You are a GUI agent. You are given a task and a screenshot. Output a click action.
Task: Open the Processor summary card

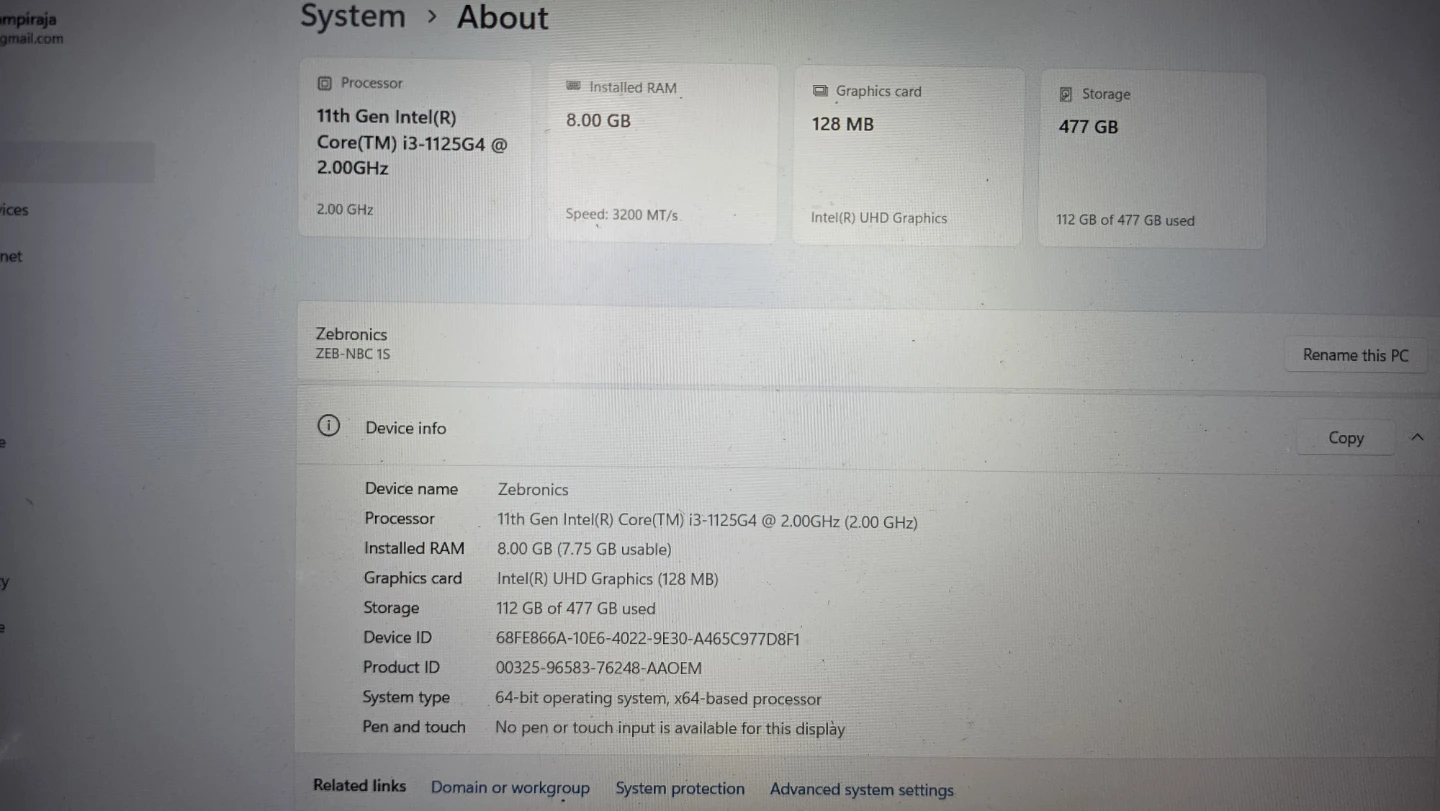(414, 149)
